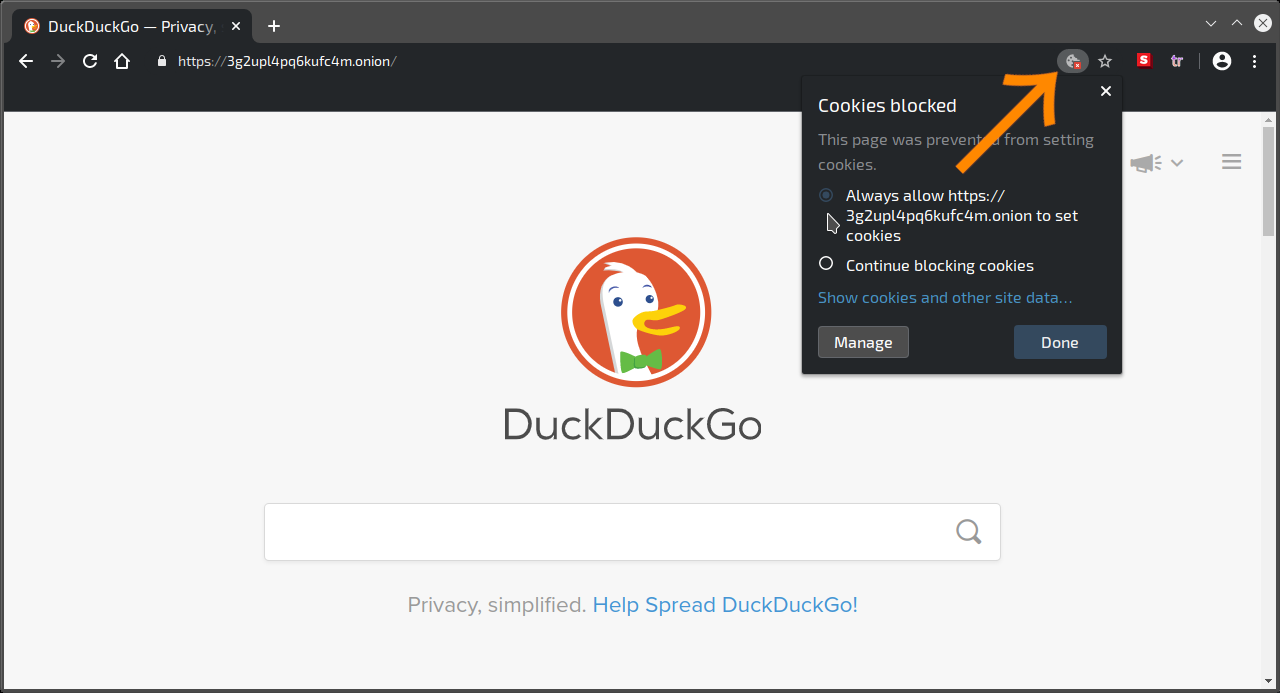This screenshot has height=693, width=1280.
Task: Go back to the previous page
Action: point(26,61)
